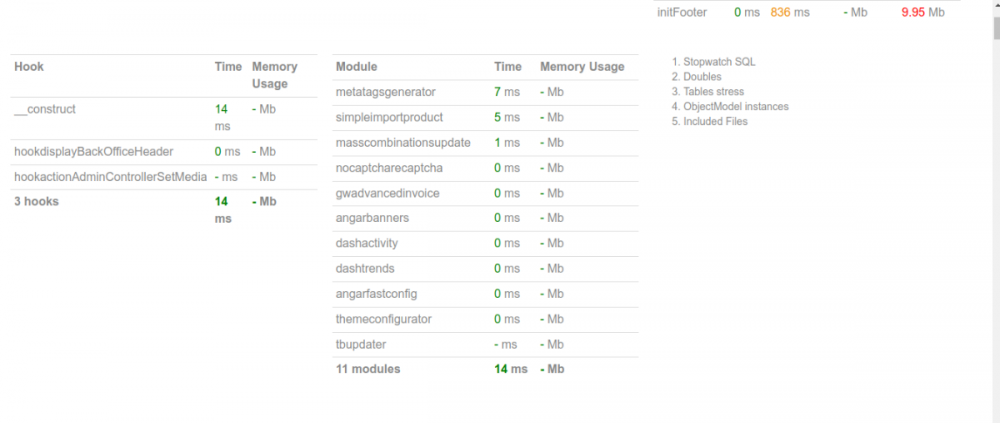This screenshot has width=1000, height=423.
Task: Select the themeconfigurator module entry
Action: coord(383,319)
